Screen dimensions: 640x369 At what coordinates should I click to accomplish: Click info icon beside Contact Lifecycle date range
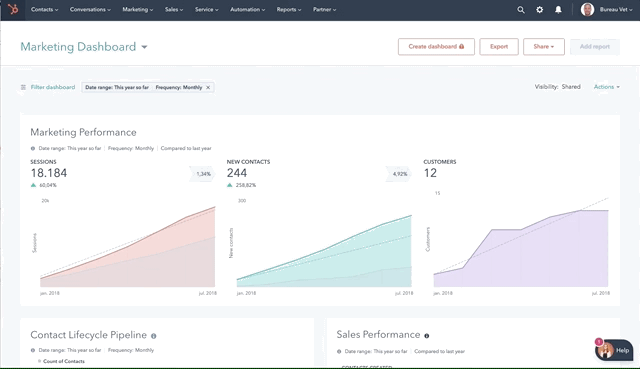33,350
